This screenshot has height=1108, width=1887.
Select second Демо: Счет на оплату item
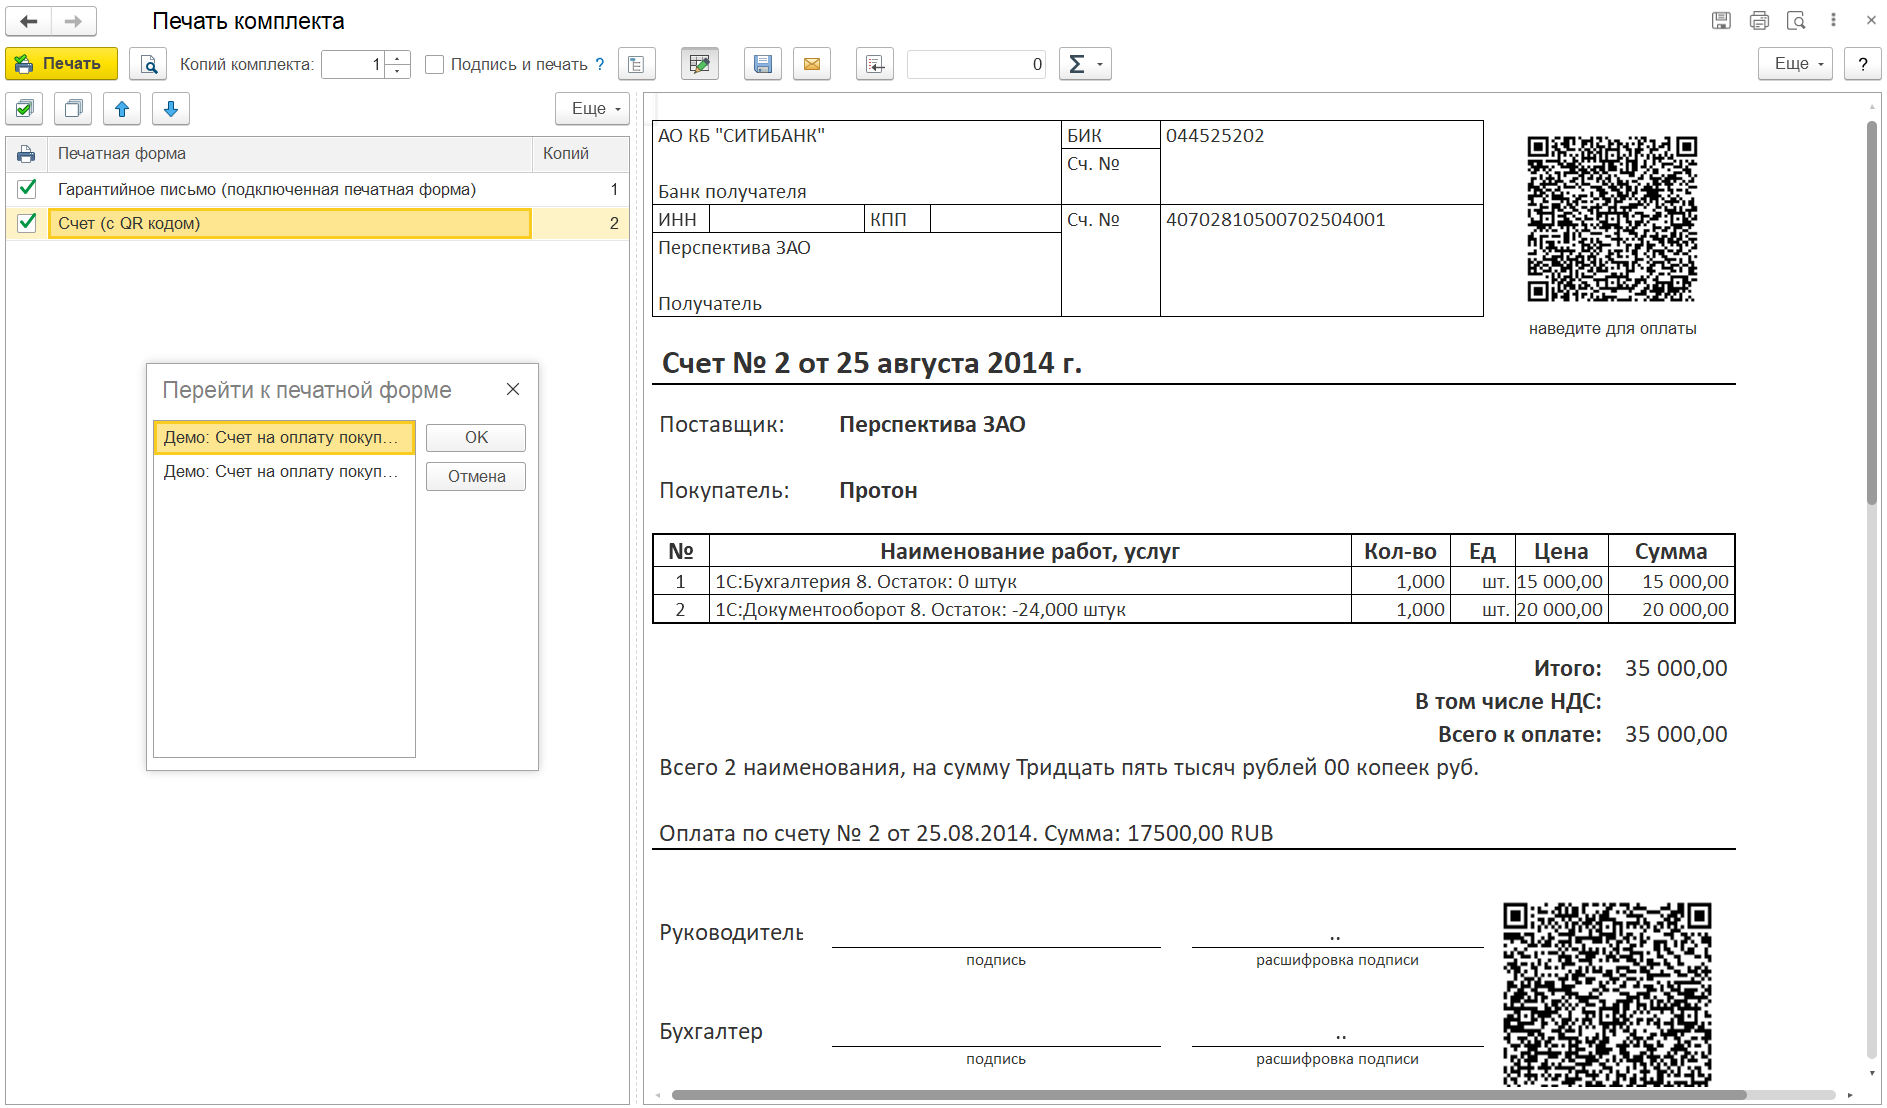(284, 471)
